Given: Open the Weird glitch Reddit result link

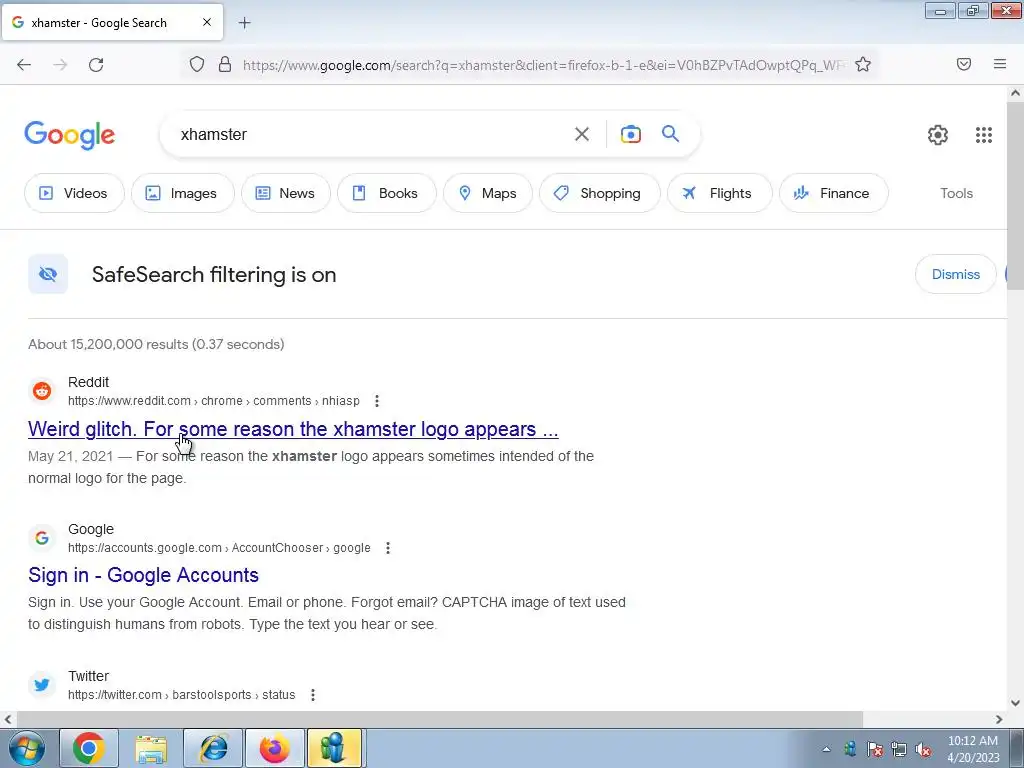Looking at the screenshot, I should 293,429.
